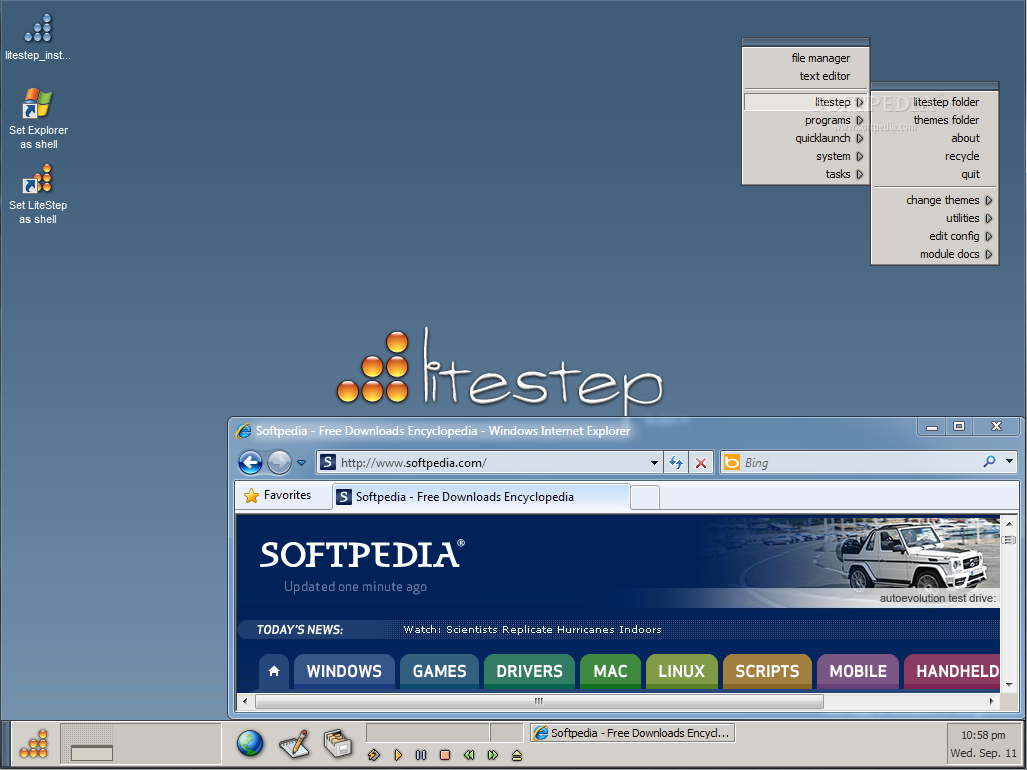Open the litestep_inst... desktop icon

point(38,38)
